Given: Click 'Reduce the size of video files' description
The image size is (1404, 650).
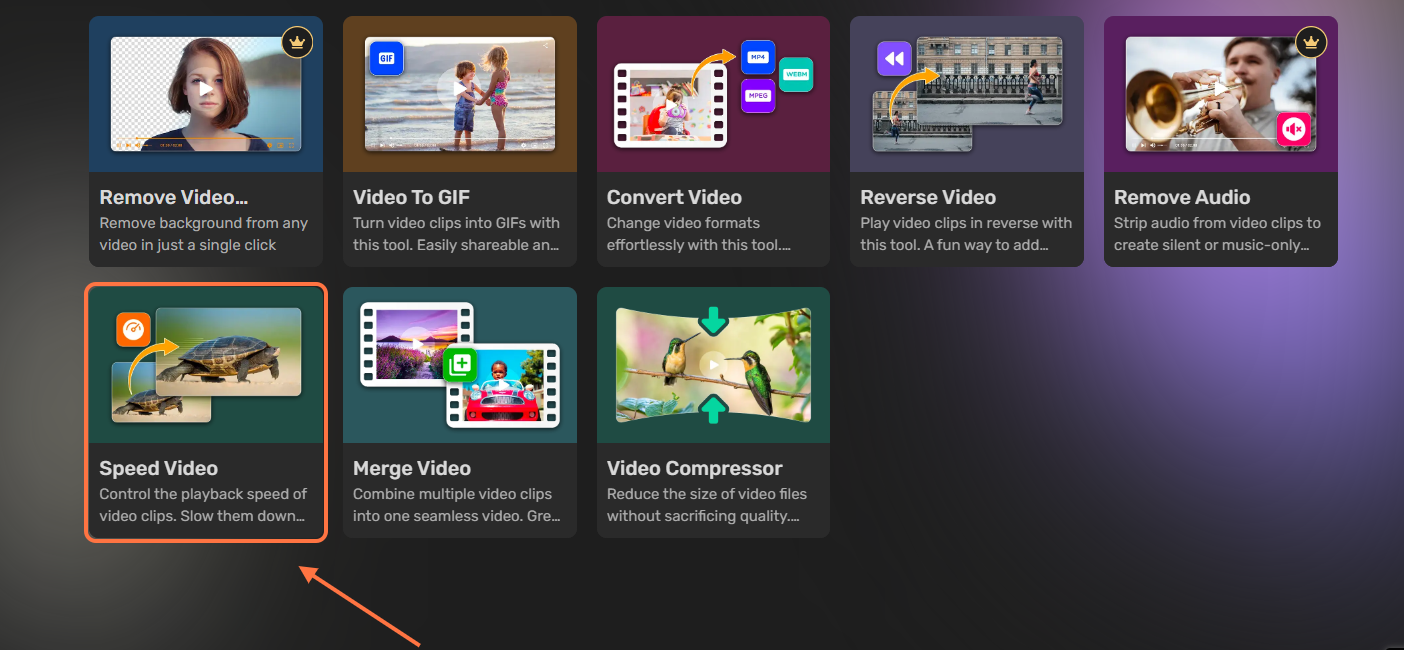Looking at the screenshot, I should click(707, 505).
